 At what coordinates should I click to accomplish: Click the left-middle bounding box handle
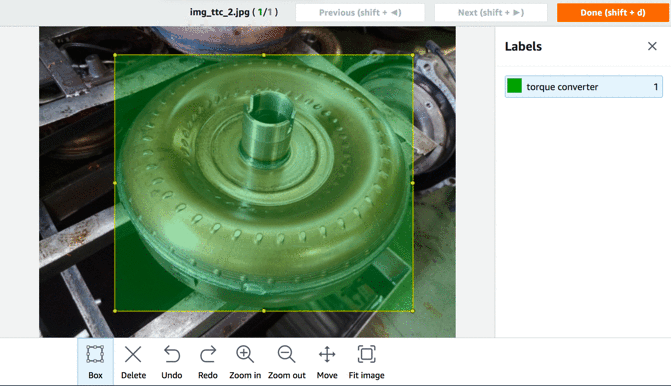115,183
